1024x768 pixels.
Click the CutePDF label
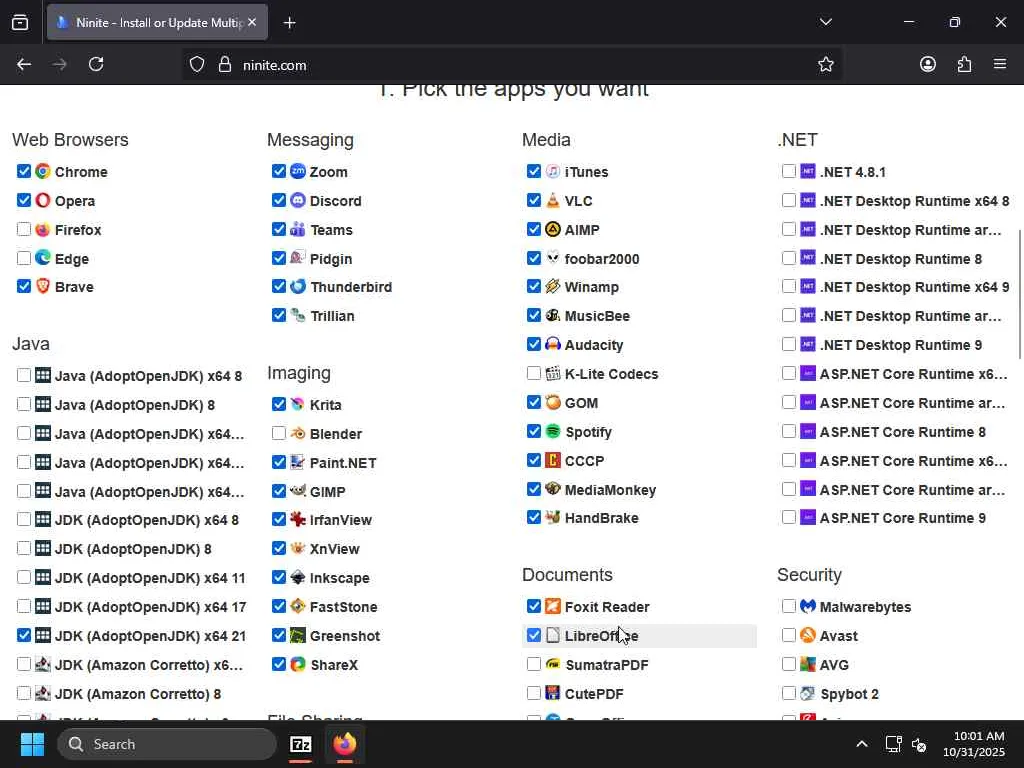click(x=594, y=694)
